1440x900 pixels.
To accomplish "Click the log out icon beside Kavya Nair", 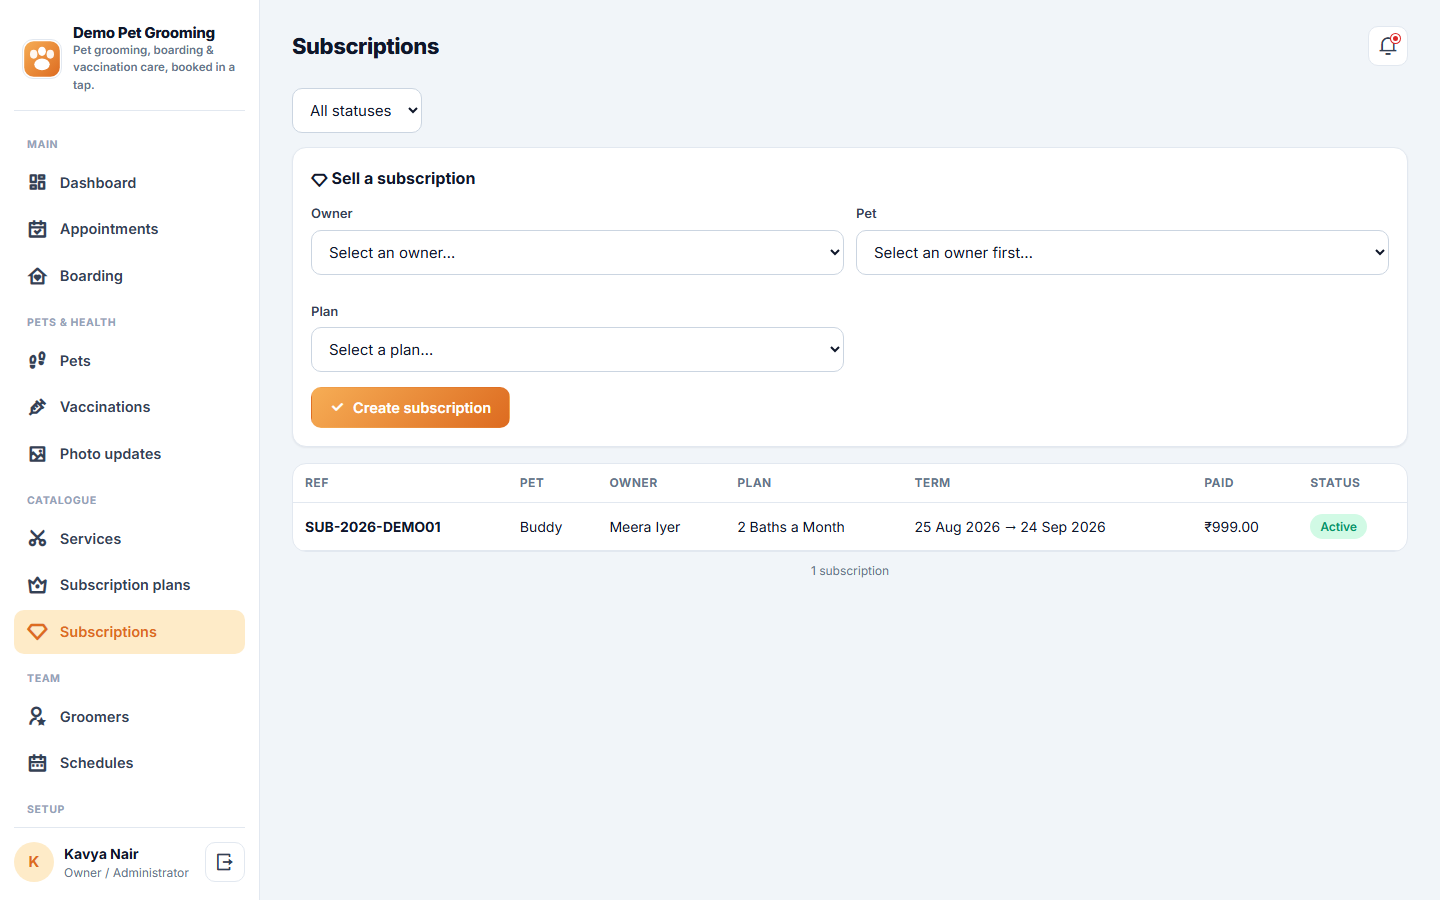I will [x=225, y=862].
